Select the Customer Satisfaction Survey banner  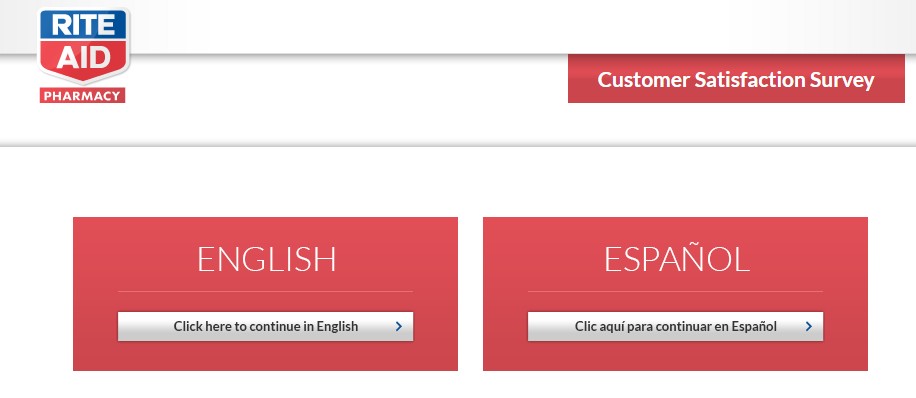[x=736, y=79]
